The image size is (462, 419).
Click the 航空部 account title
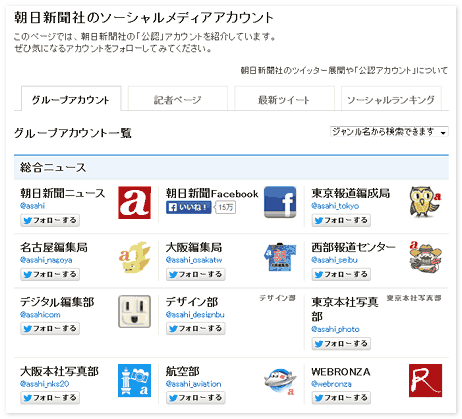pos(183,371)
